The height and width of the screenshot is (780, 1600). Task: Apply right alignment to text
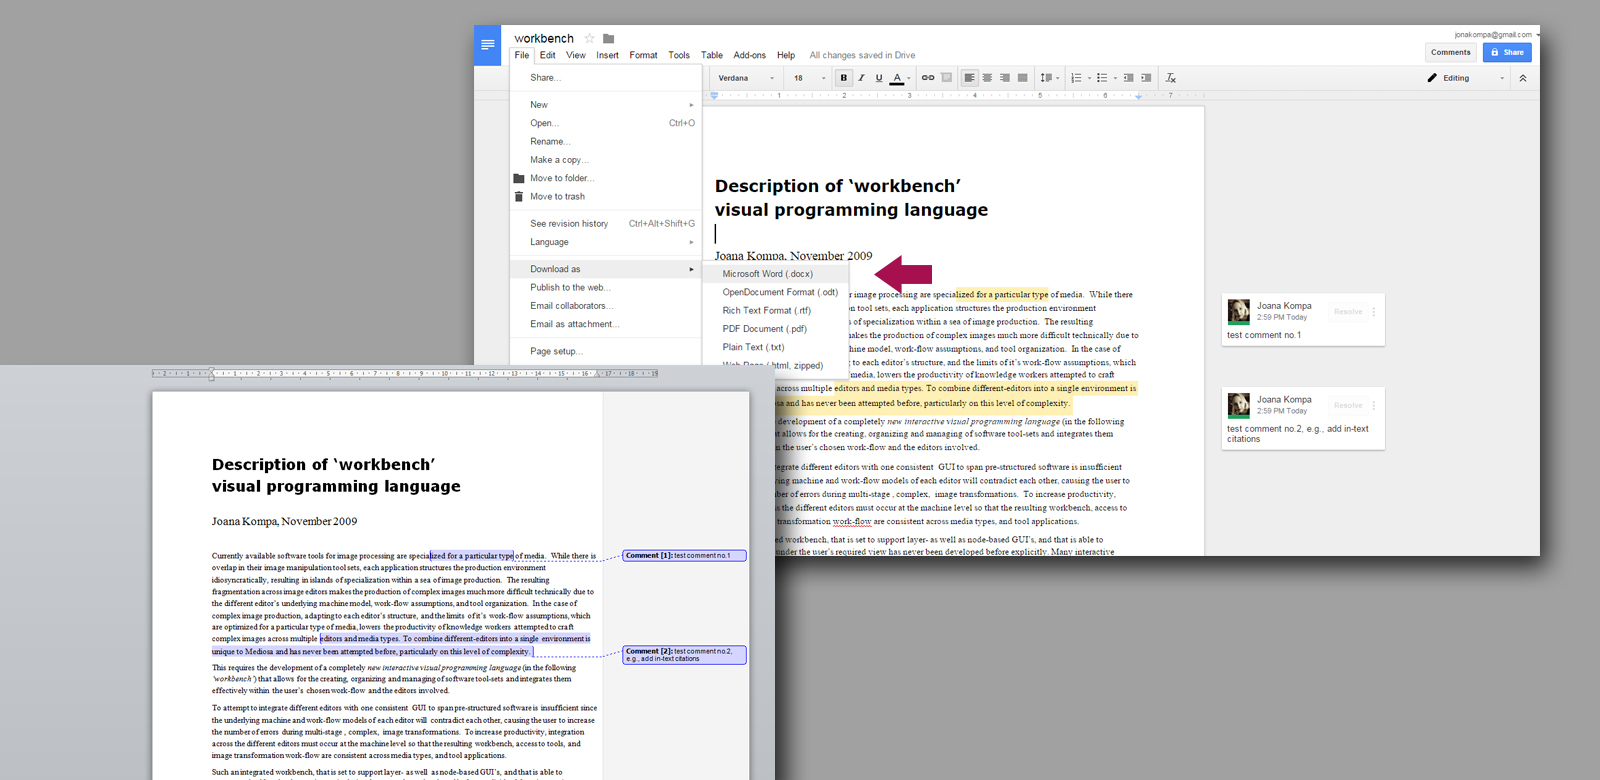[1004, 78]
